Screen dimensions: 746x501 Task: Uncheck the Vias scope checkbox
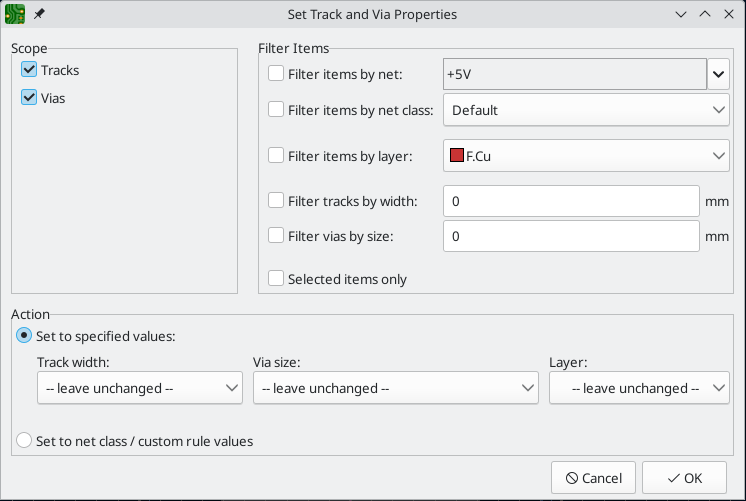tap(28, 98)
